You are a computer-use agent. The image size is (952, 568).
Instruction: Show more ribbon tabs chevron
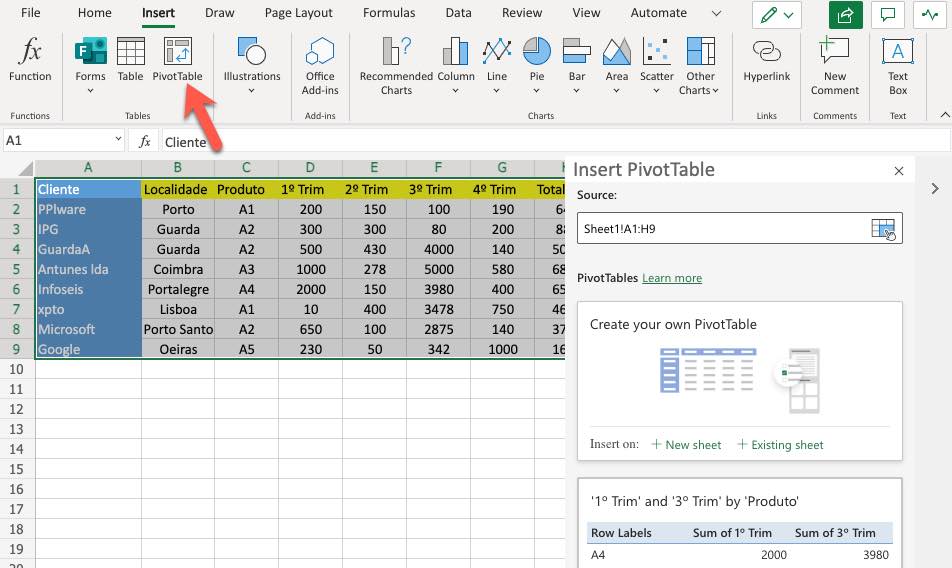716,13
